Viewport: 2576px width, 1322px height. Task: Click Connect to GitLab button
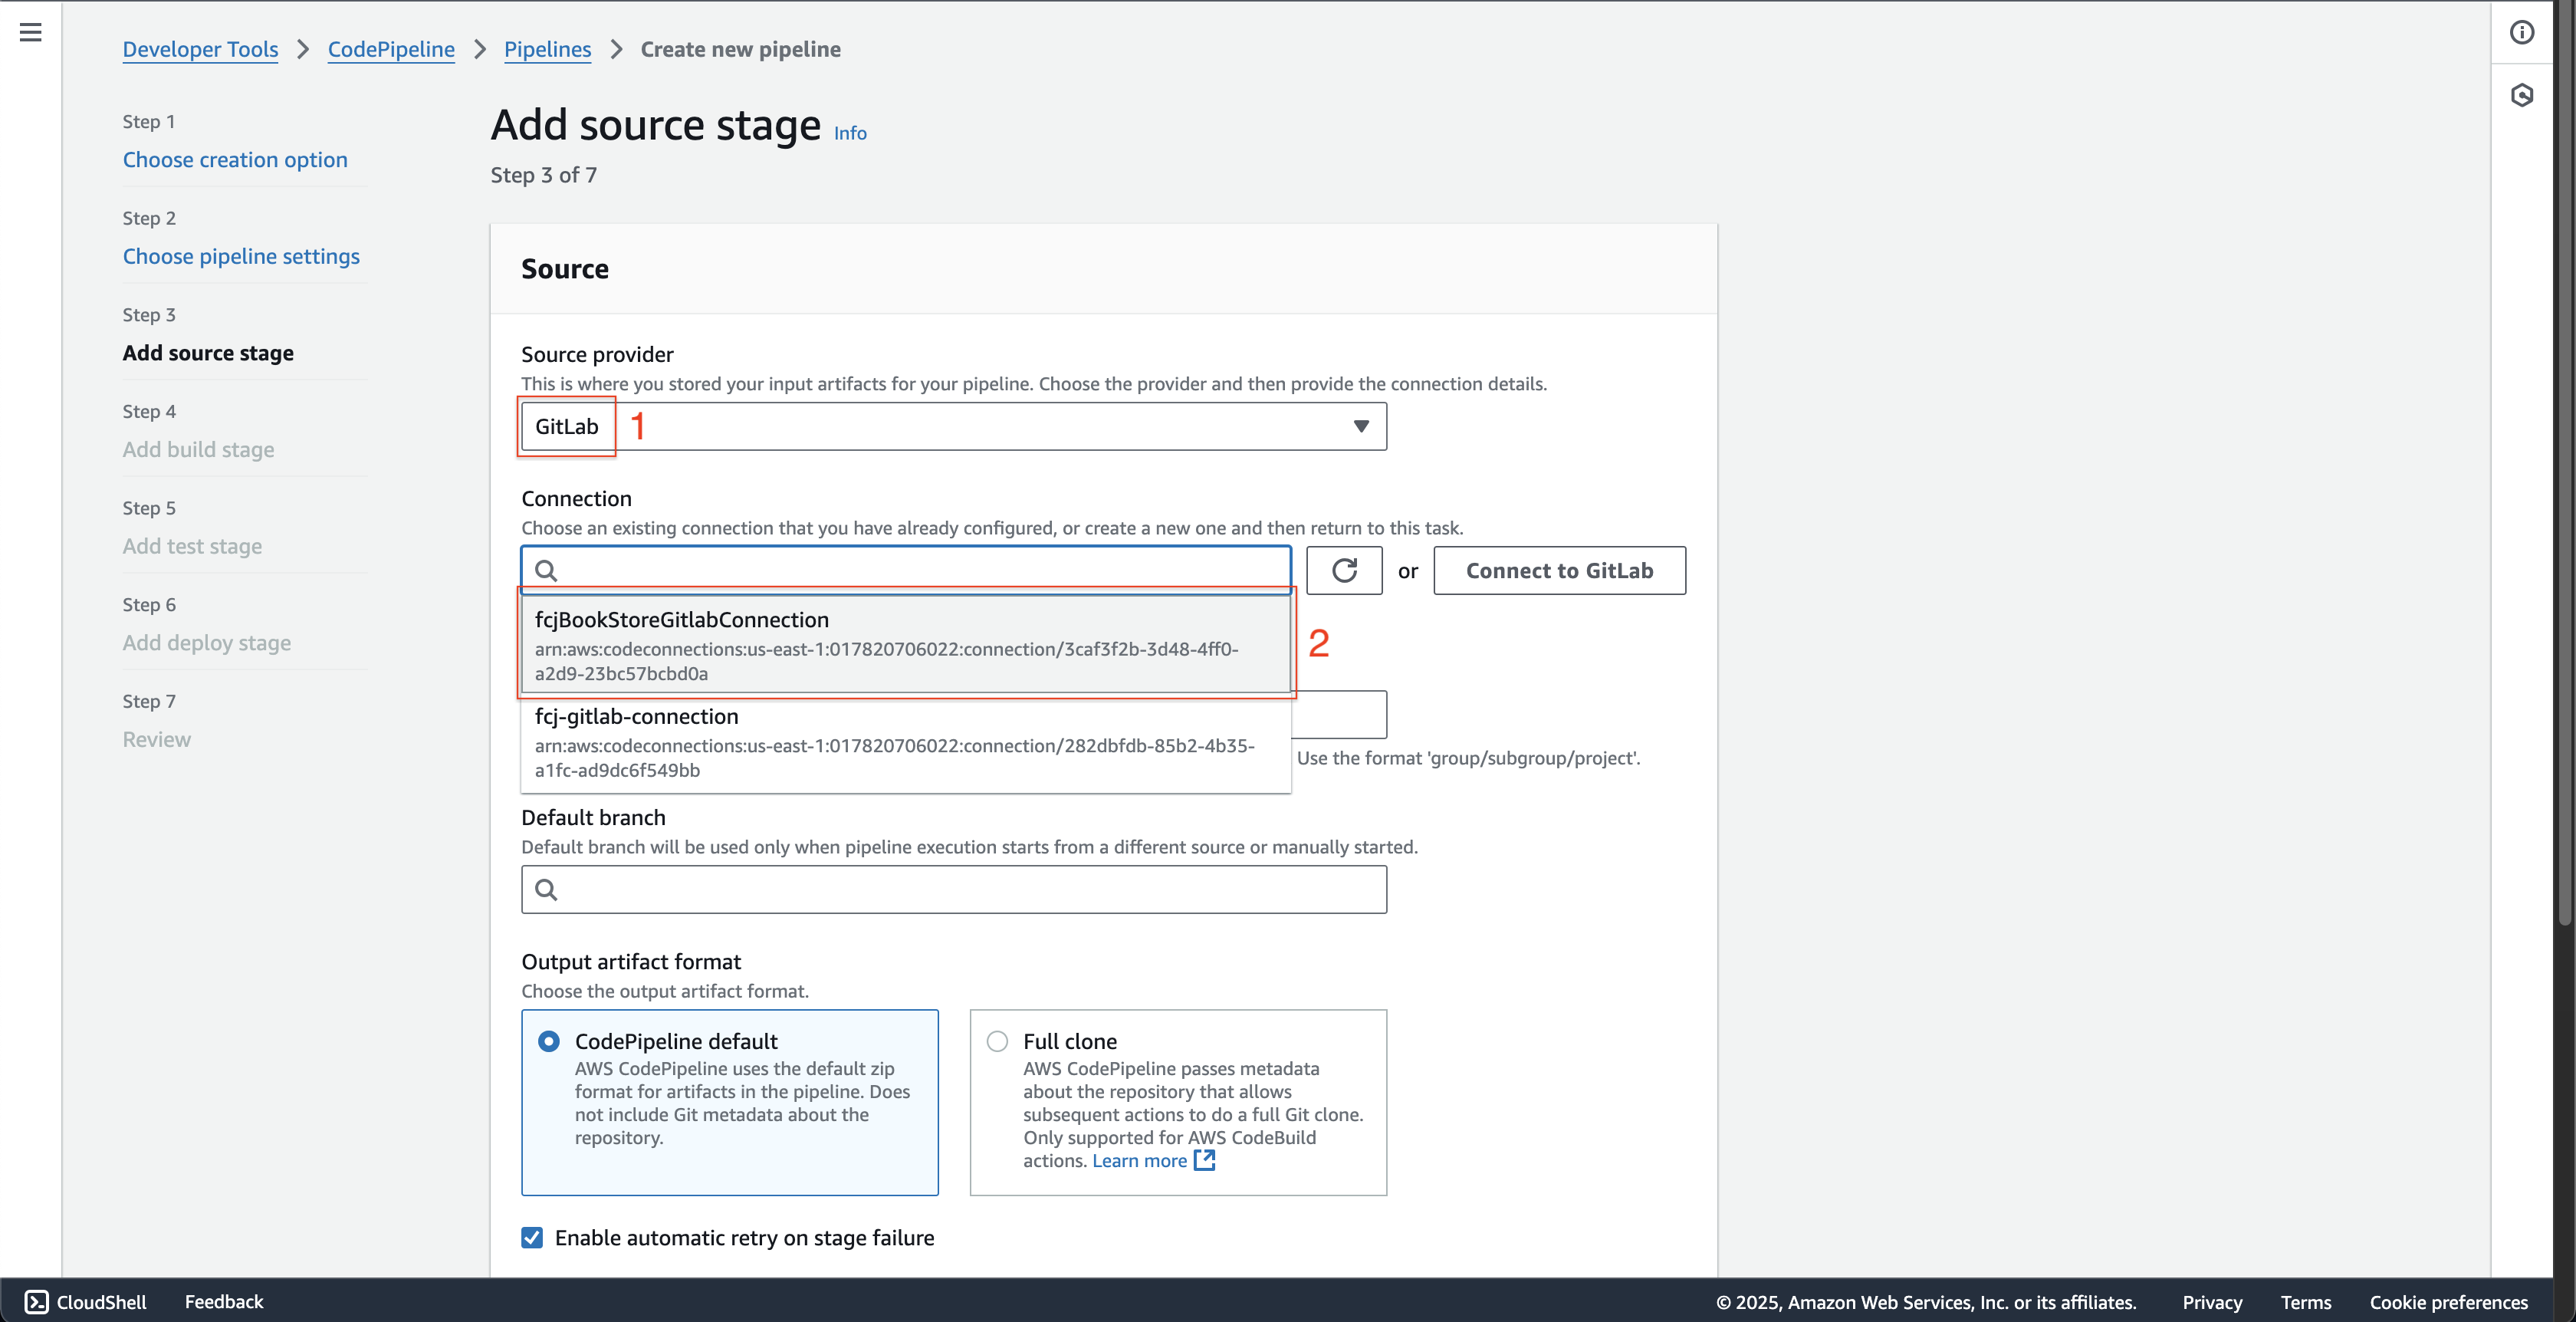click(1559, 570)
